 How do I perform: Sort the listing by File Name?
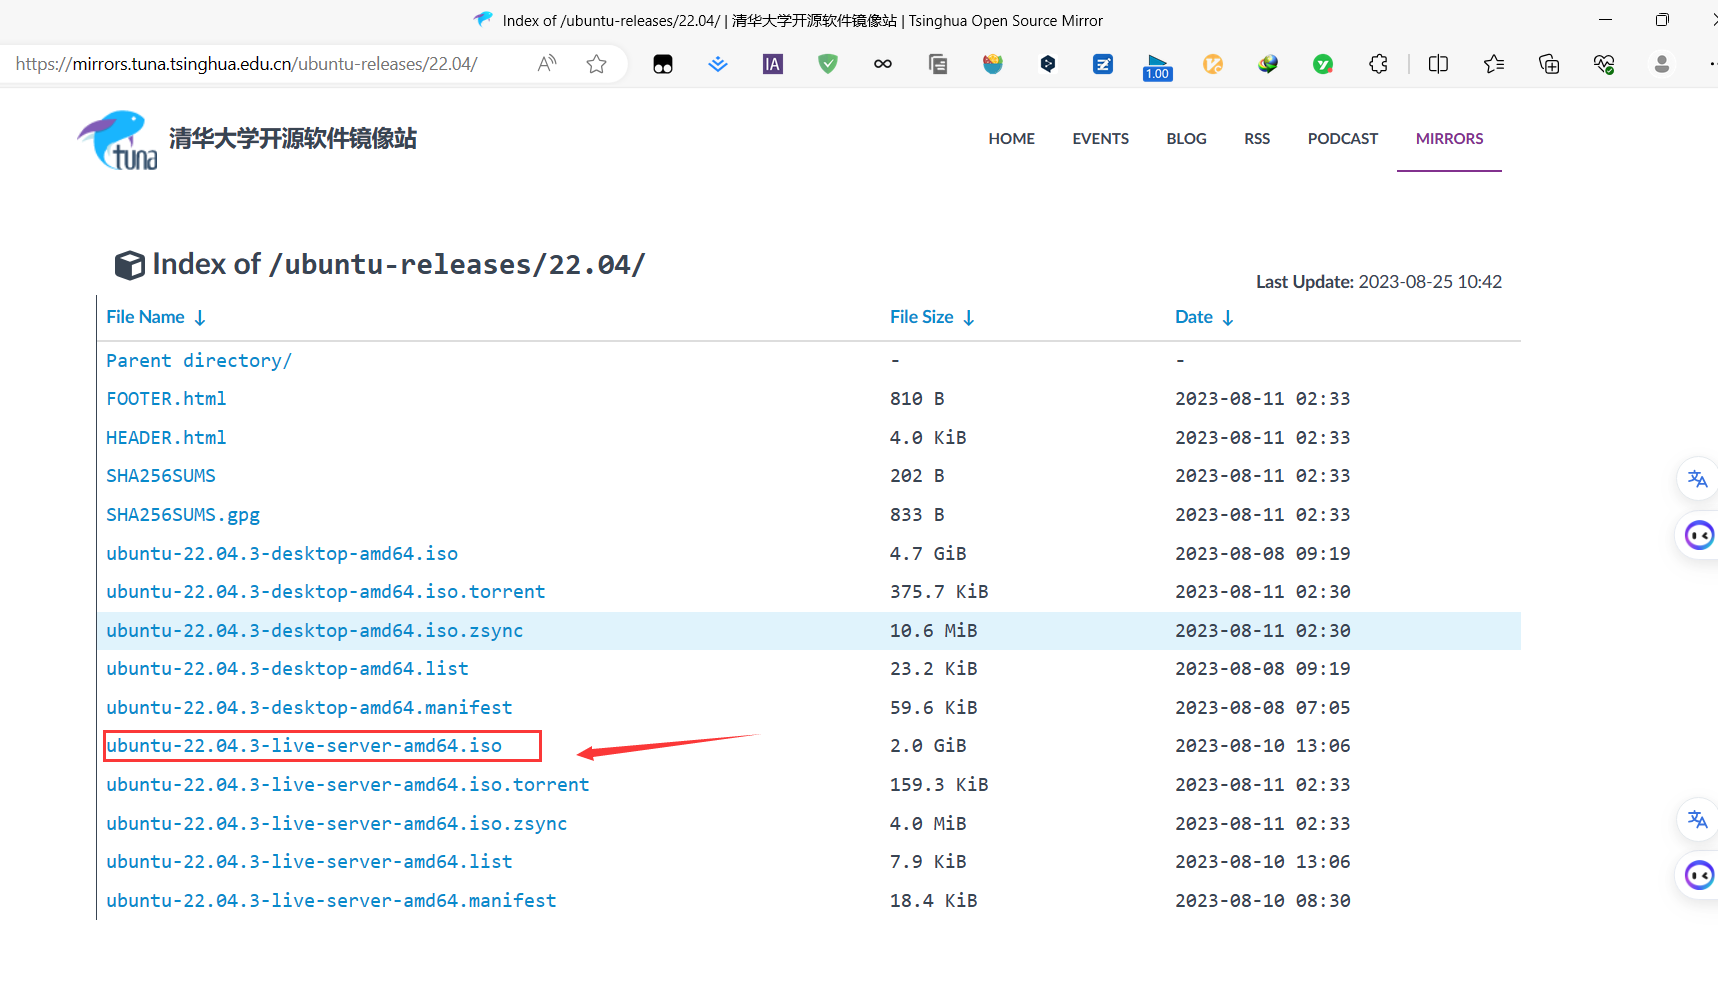coord(156,317)
